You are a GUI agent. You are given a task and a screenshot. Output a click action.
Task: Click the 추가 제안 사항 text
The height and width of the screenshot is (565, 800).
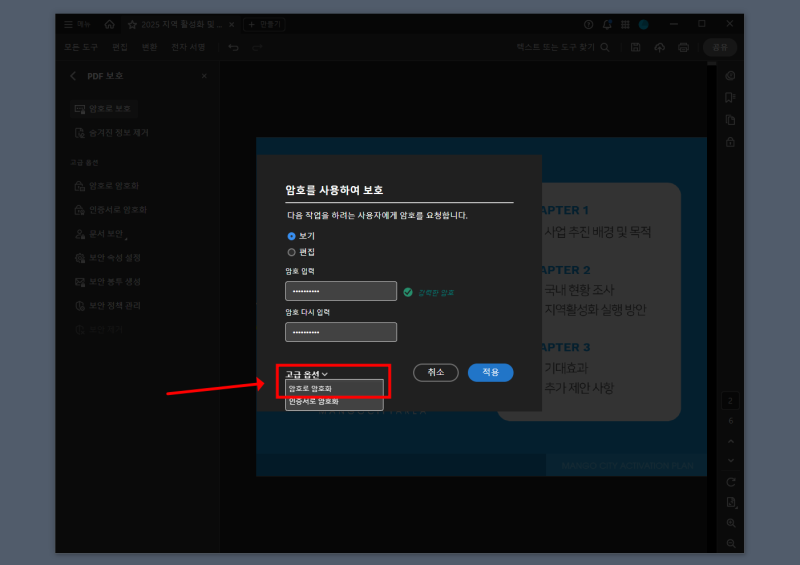tap(579, 388)
